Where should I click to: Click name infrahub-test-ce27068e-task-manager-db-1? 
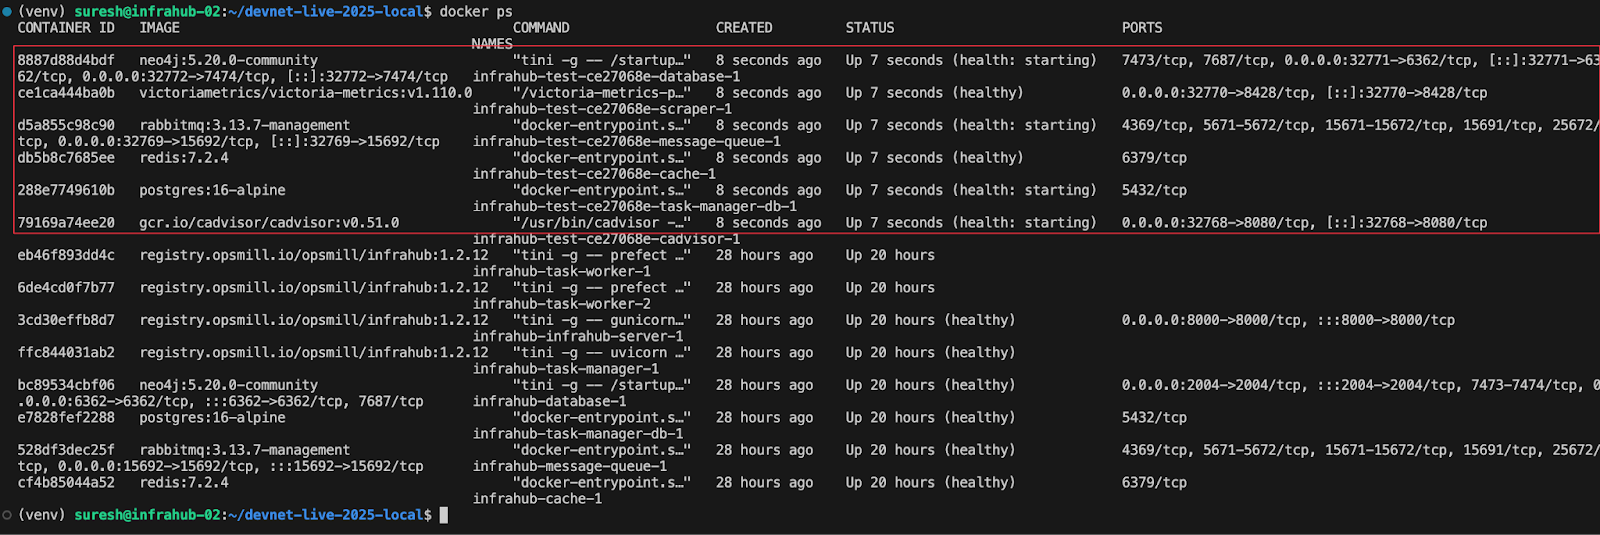[x=635, y=206]
